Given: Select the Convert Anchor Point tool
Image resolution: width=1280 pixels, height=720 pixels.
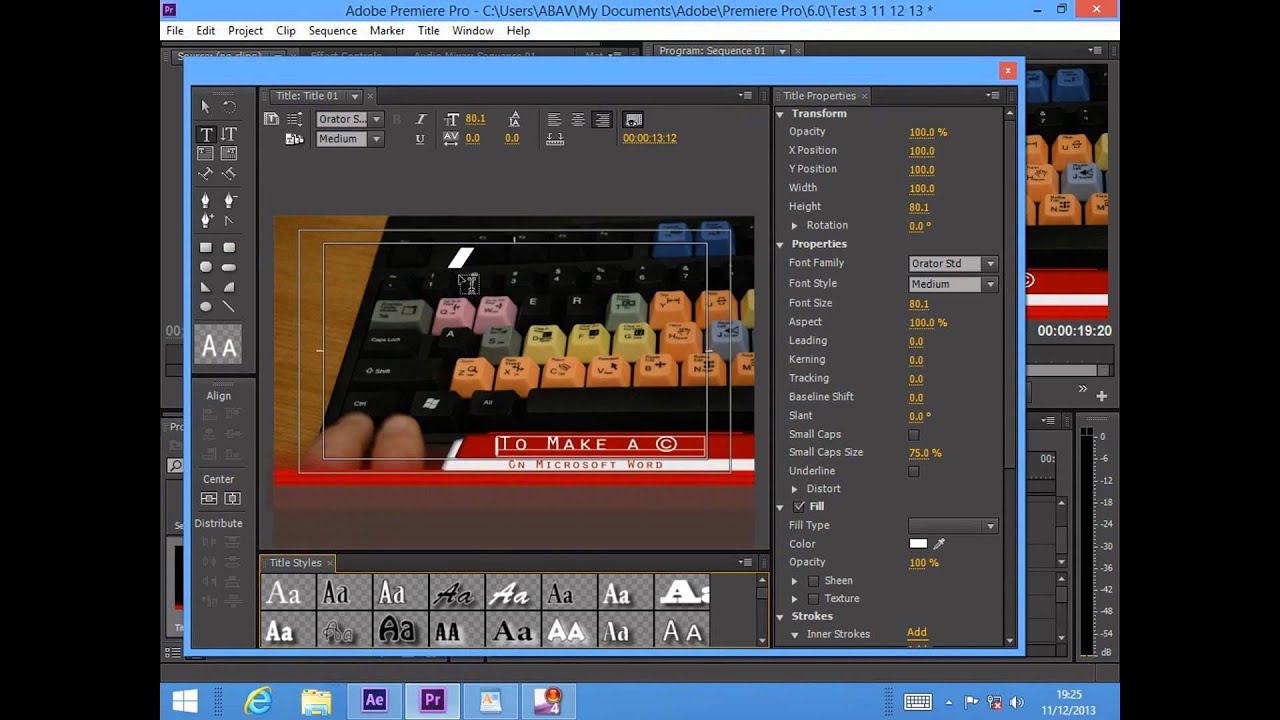Looking at the screenshot, I should pyautogui.click(x=229, y=220).
